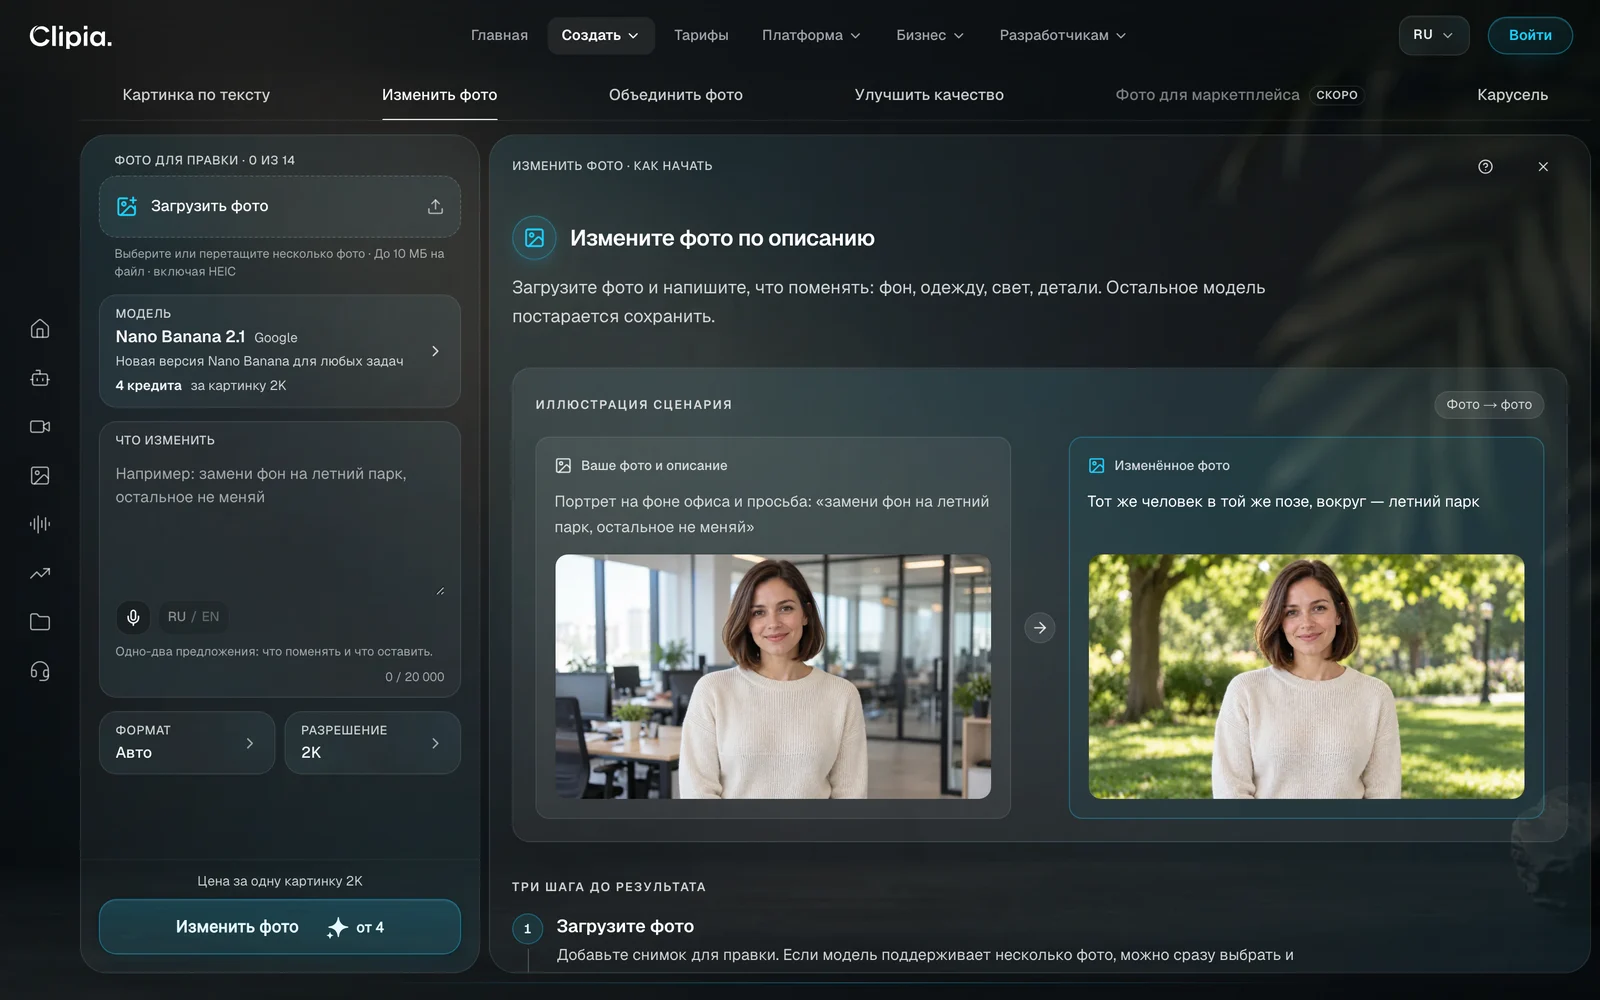Click the Изменить фото generate button
The height and width of the screenshot is (1000, 1600).
point(279,927)
